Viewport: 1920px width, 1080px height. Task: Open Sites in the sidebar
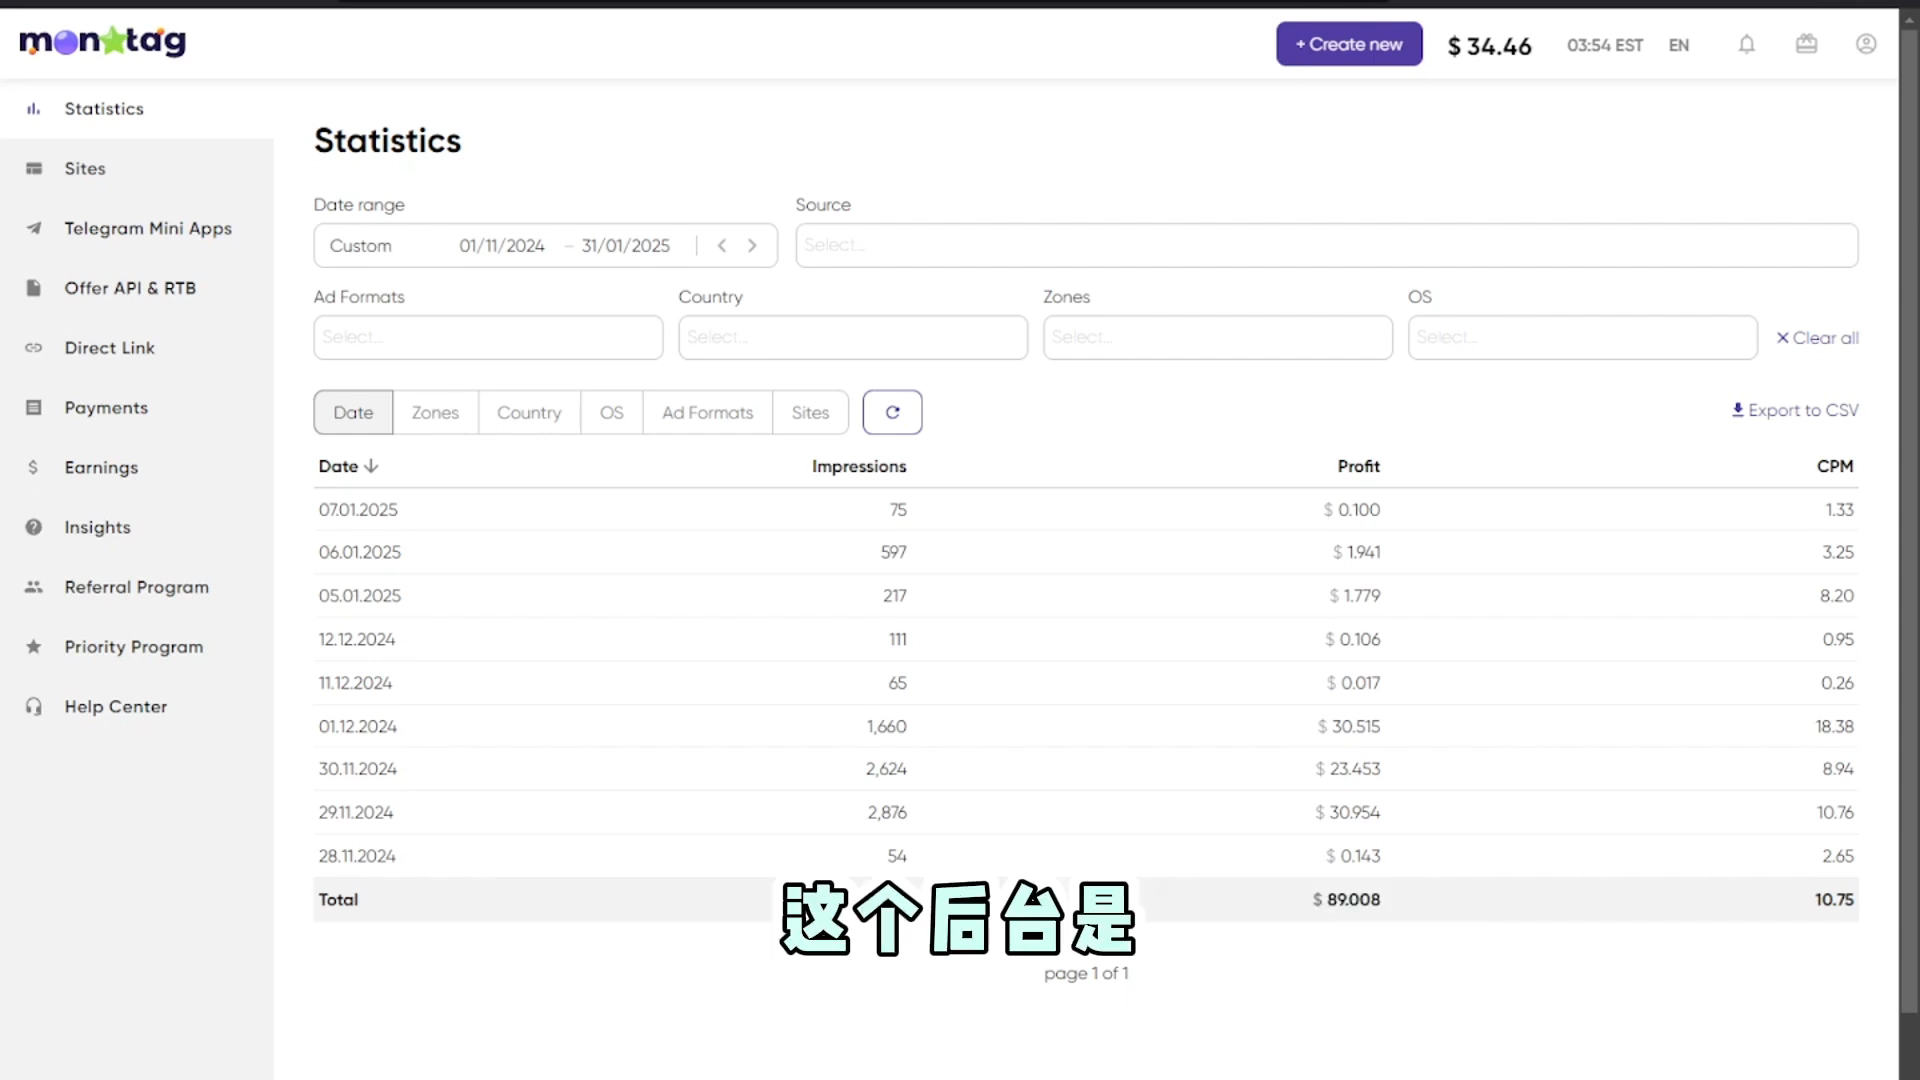[85, 168]
